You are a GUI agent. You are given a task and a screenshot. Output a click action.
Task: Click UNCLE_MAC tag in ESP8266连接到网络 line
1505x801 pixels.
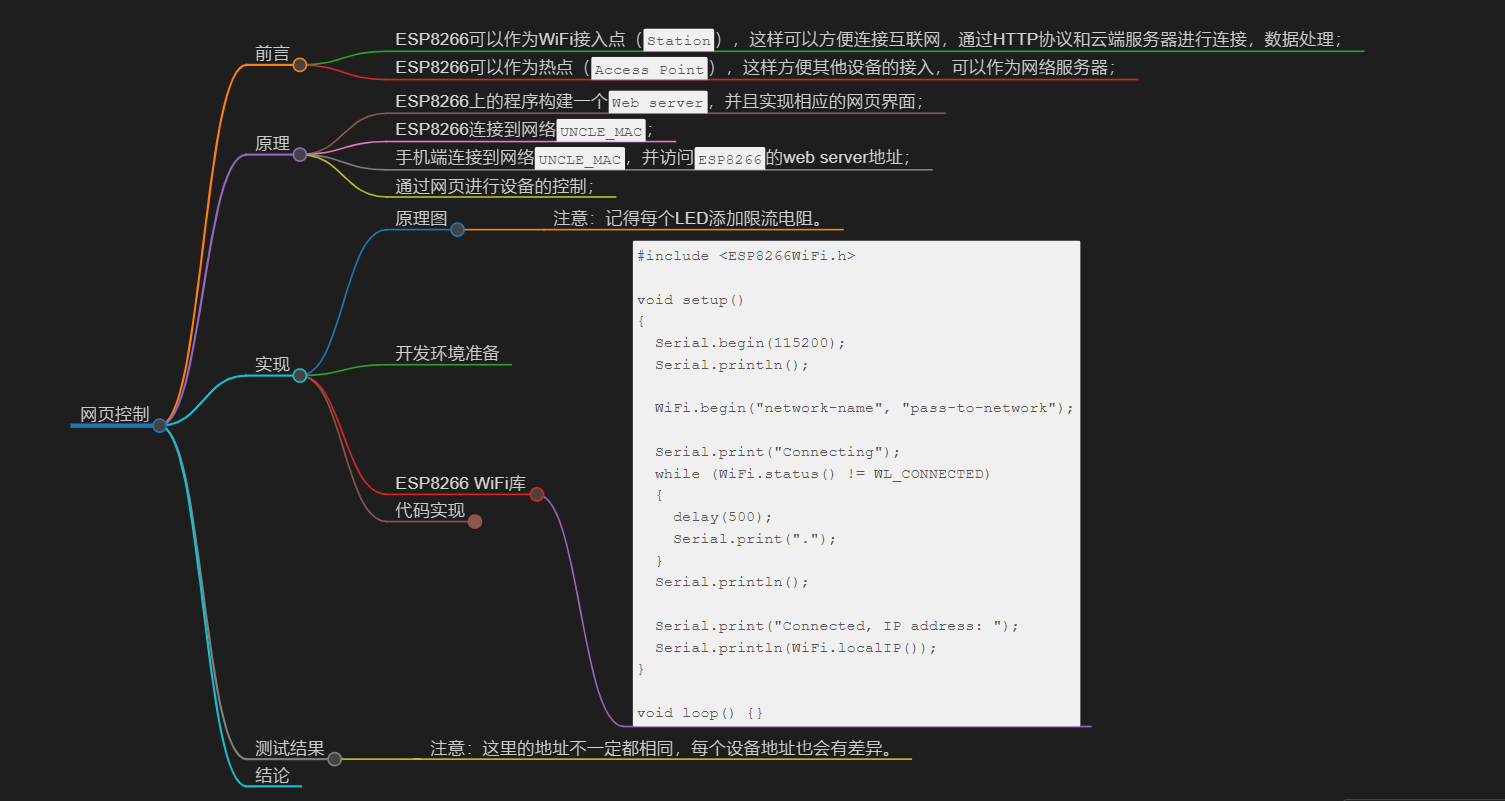(601, 131)
